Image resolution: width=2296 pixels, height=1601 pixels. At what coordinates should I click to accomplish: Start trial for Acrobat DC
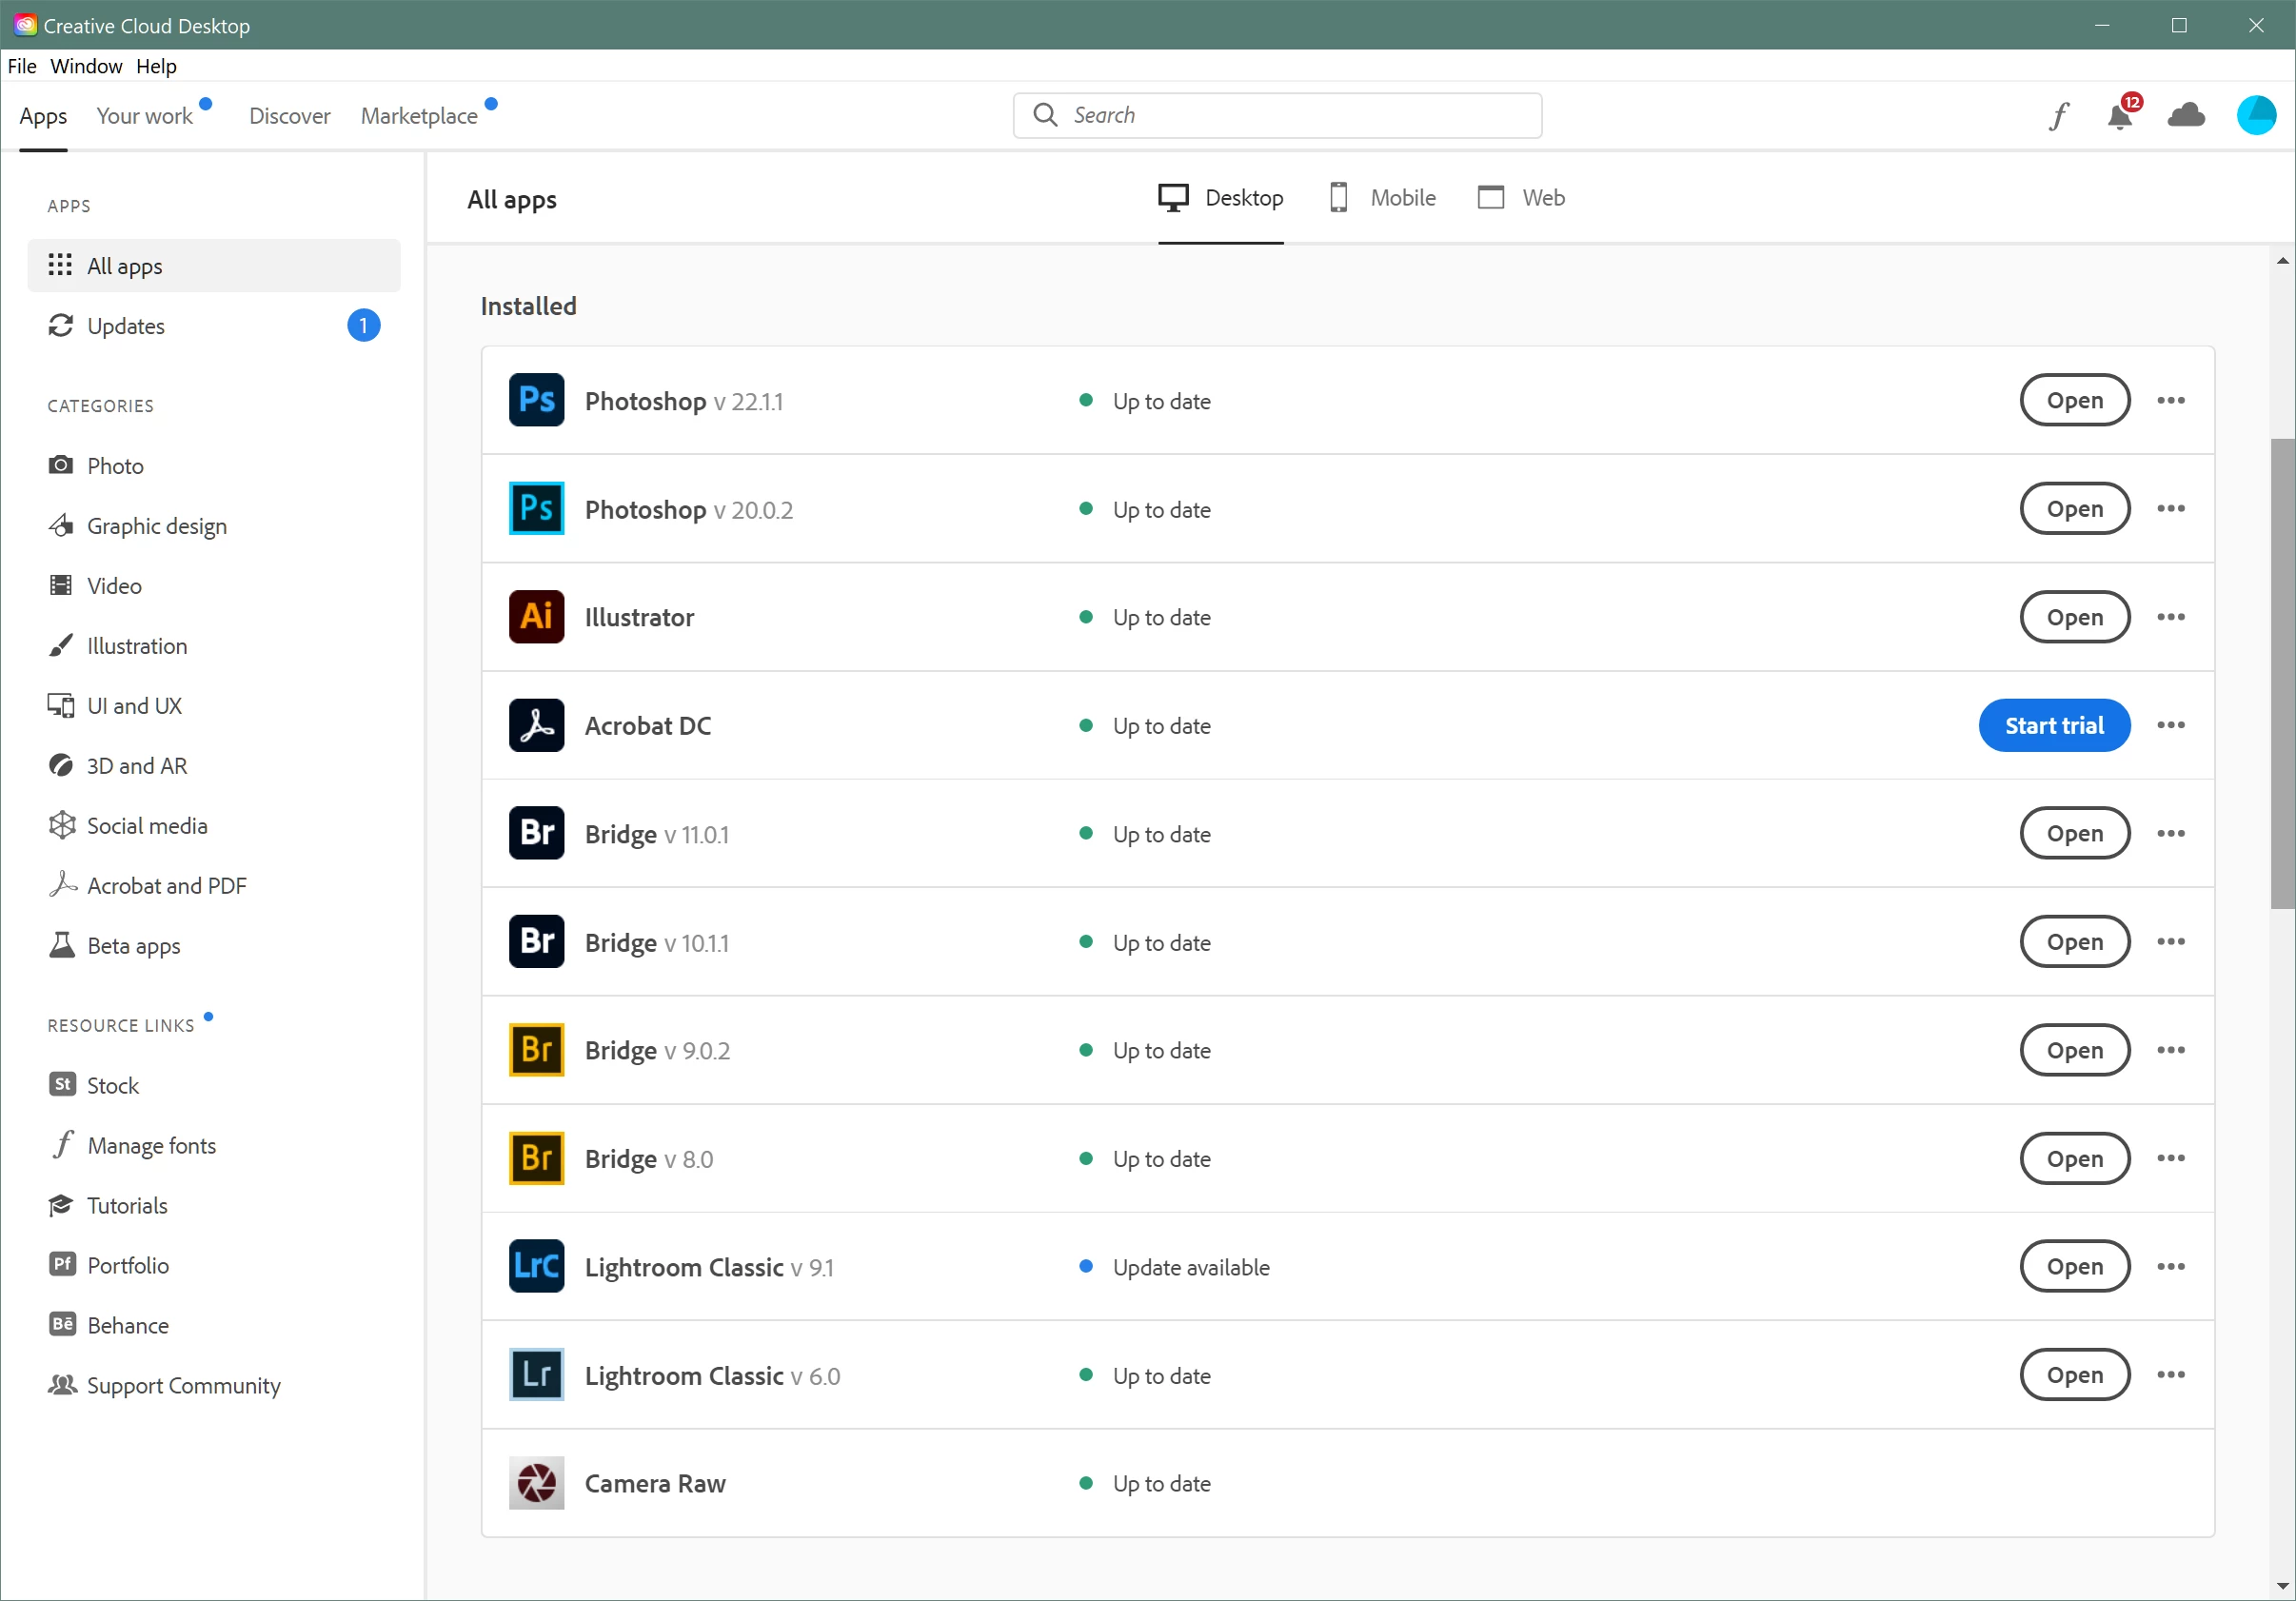pos(2053,725)
